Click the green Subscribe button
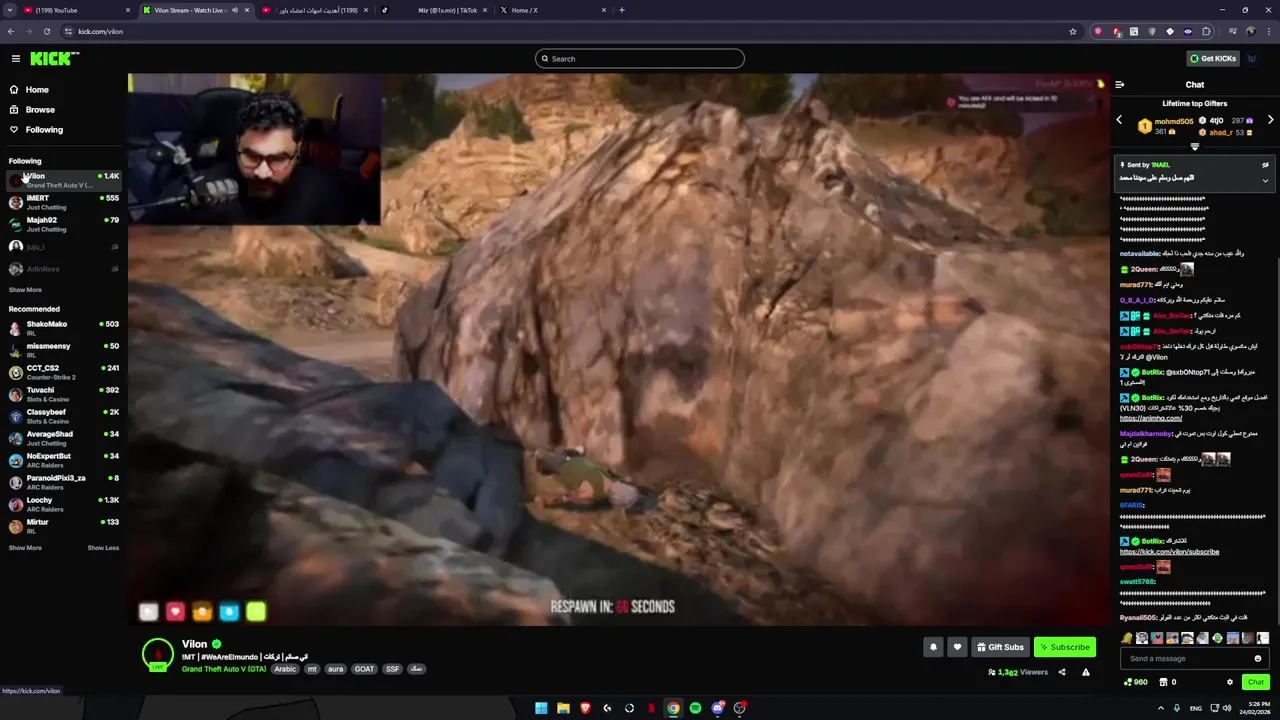This screenshot has width=1280, height=720. coord(1064,647)
